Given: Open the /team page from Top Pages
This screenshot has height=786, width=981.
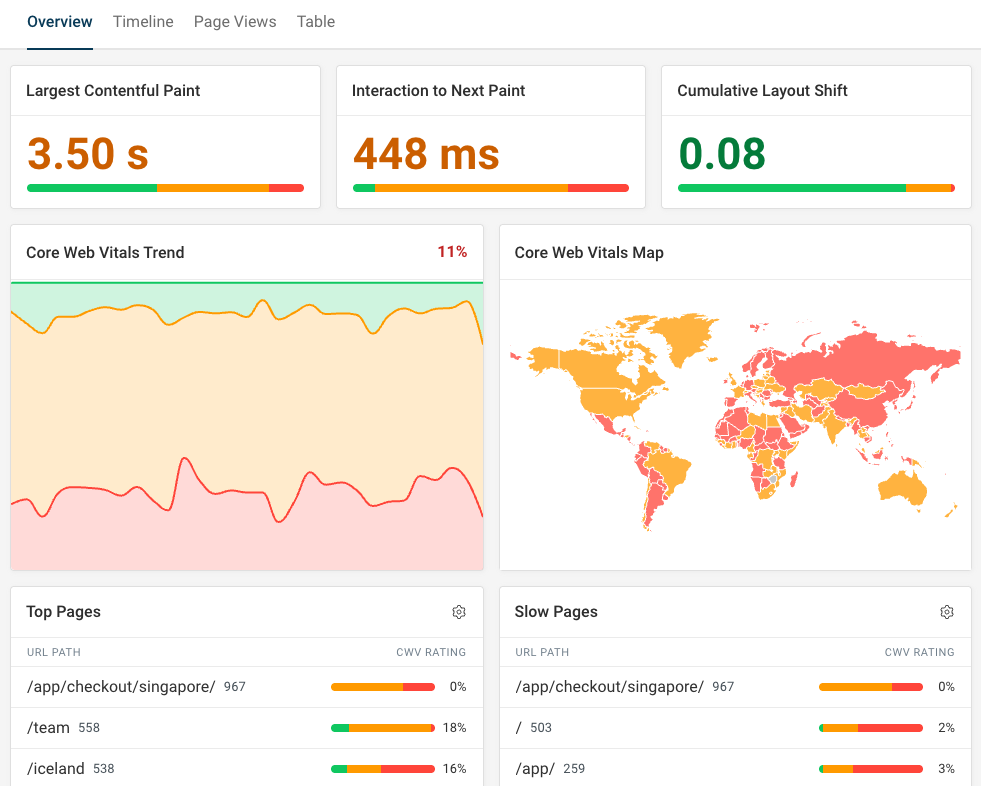Looking at the screenshot, I should pyautogui.click(x=48, y=727).
